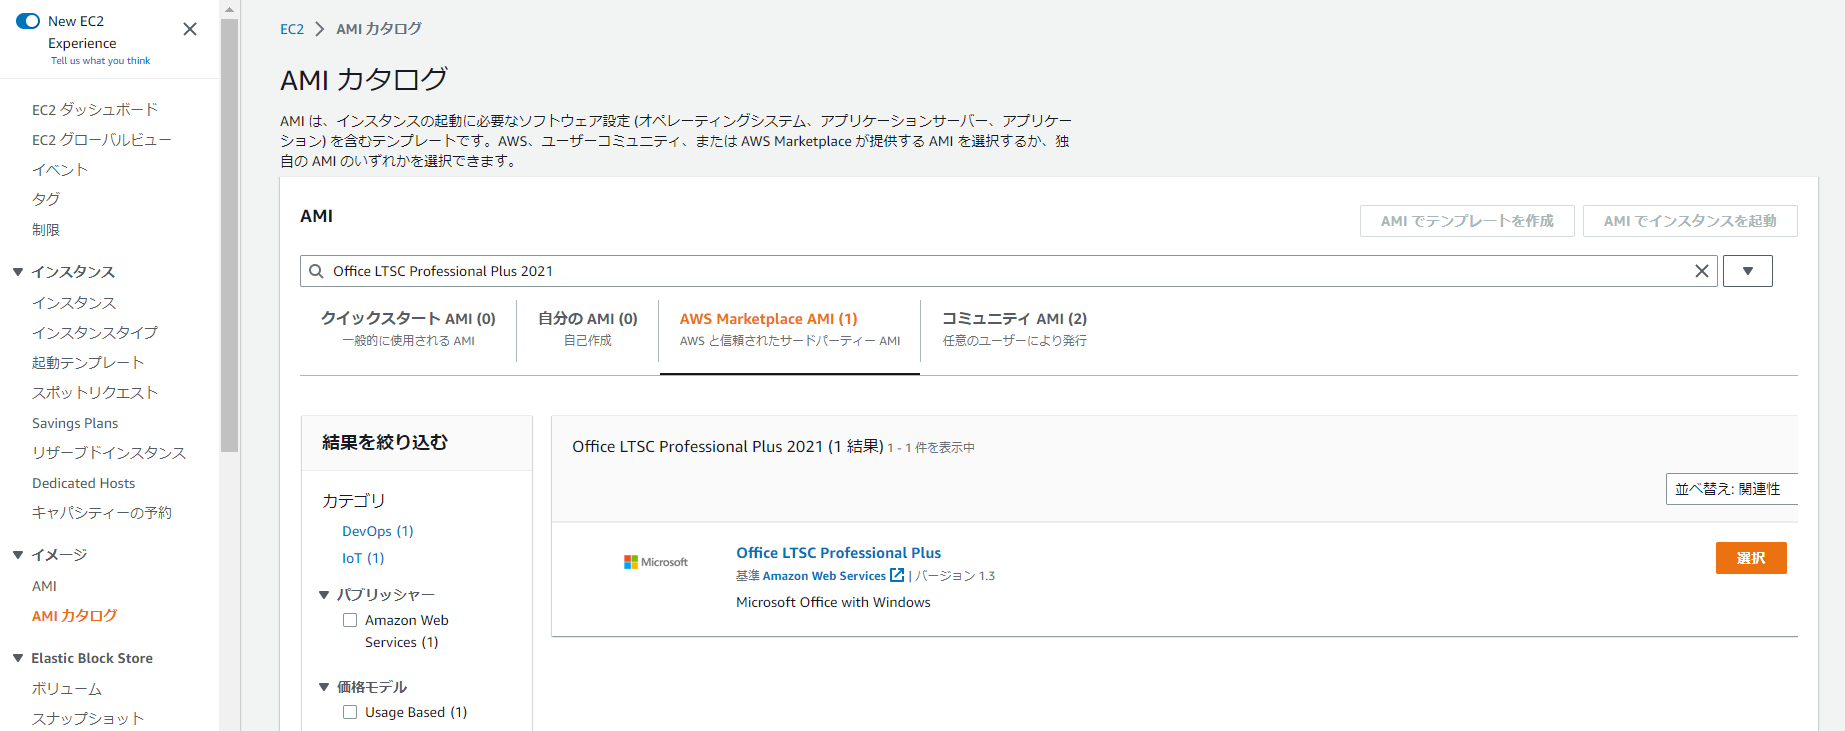Check the Usage Based (1) checkbox

point(350,712)
